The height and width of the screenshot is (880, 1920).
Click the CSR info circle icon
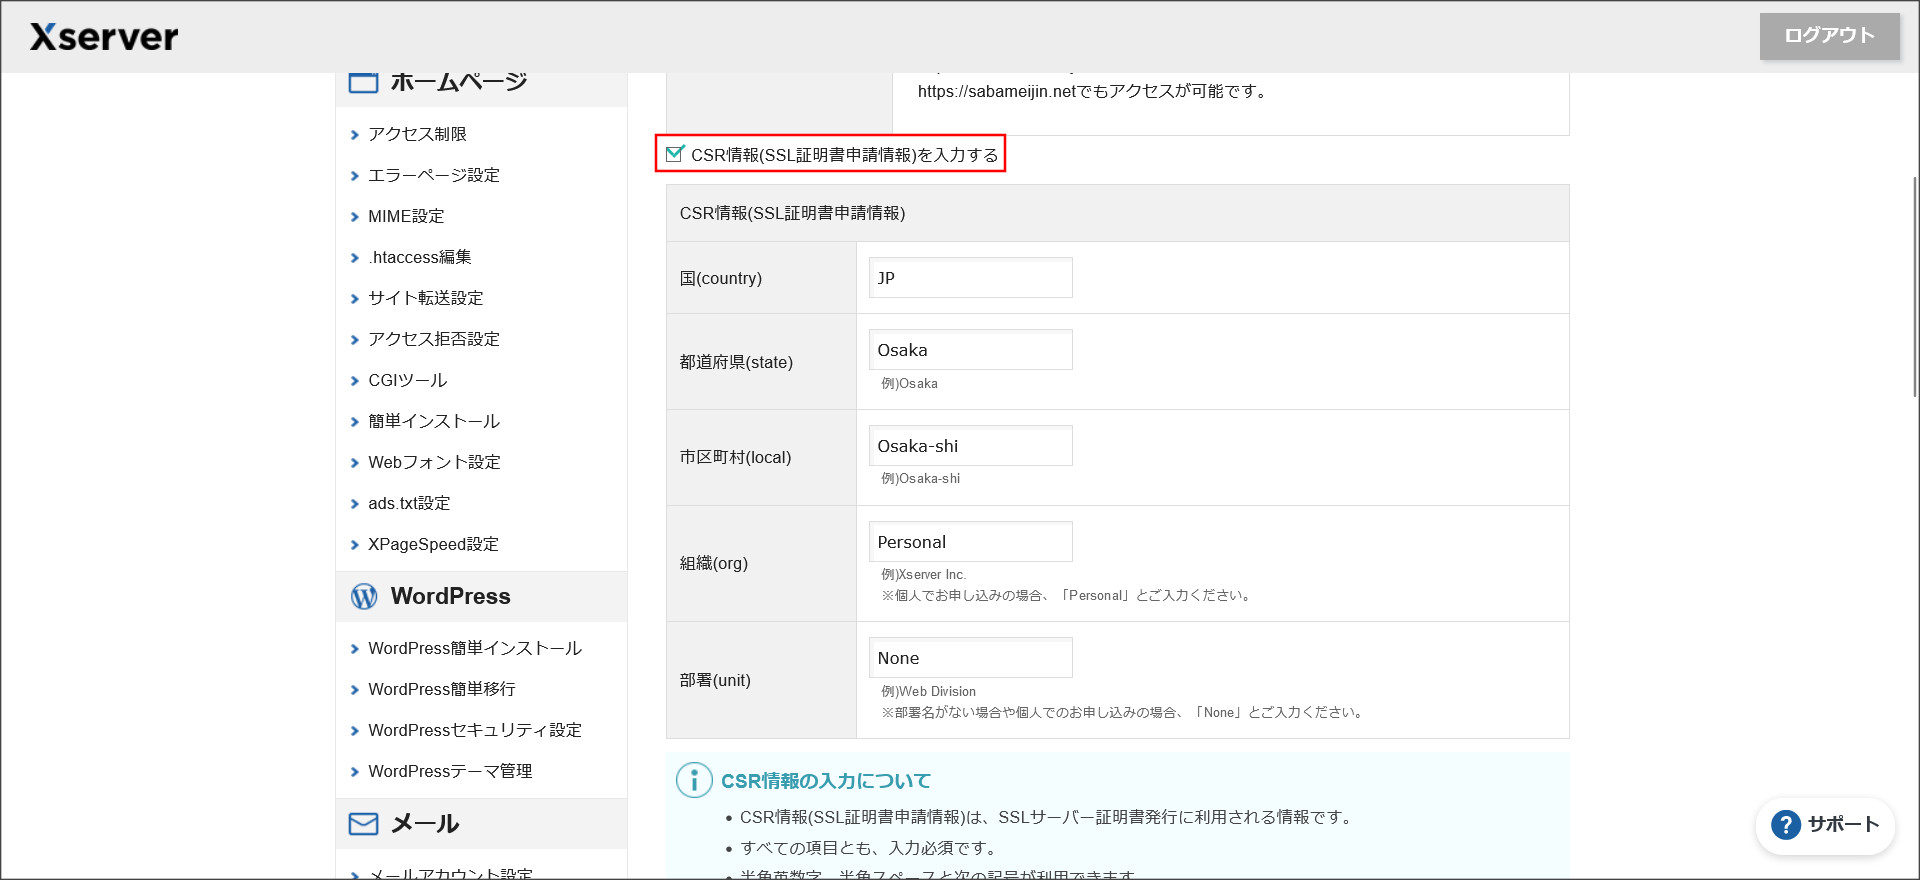(694, 780)
